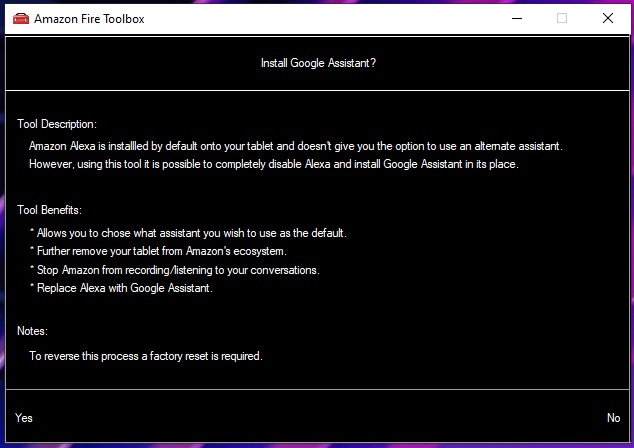Click No to decline the installation

[613, 418]
